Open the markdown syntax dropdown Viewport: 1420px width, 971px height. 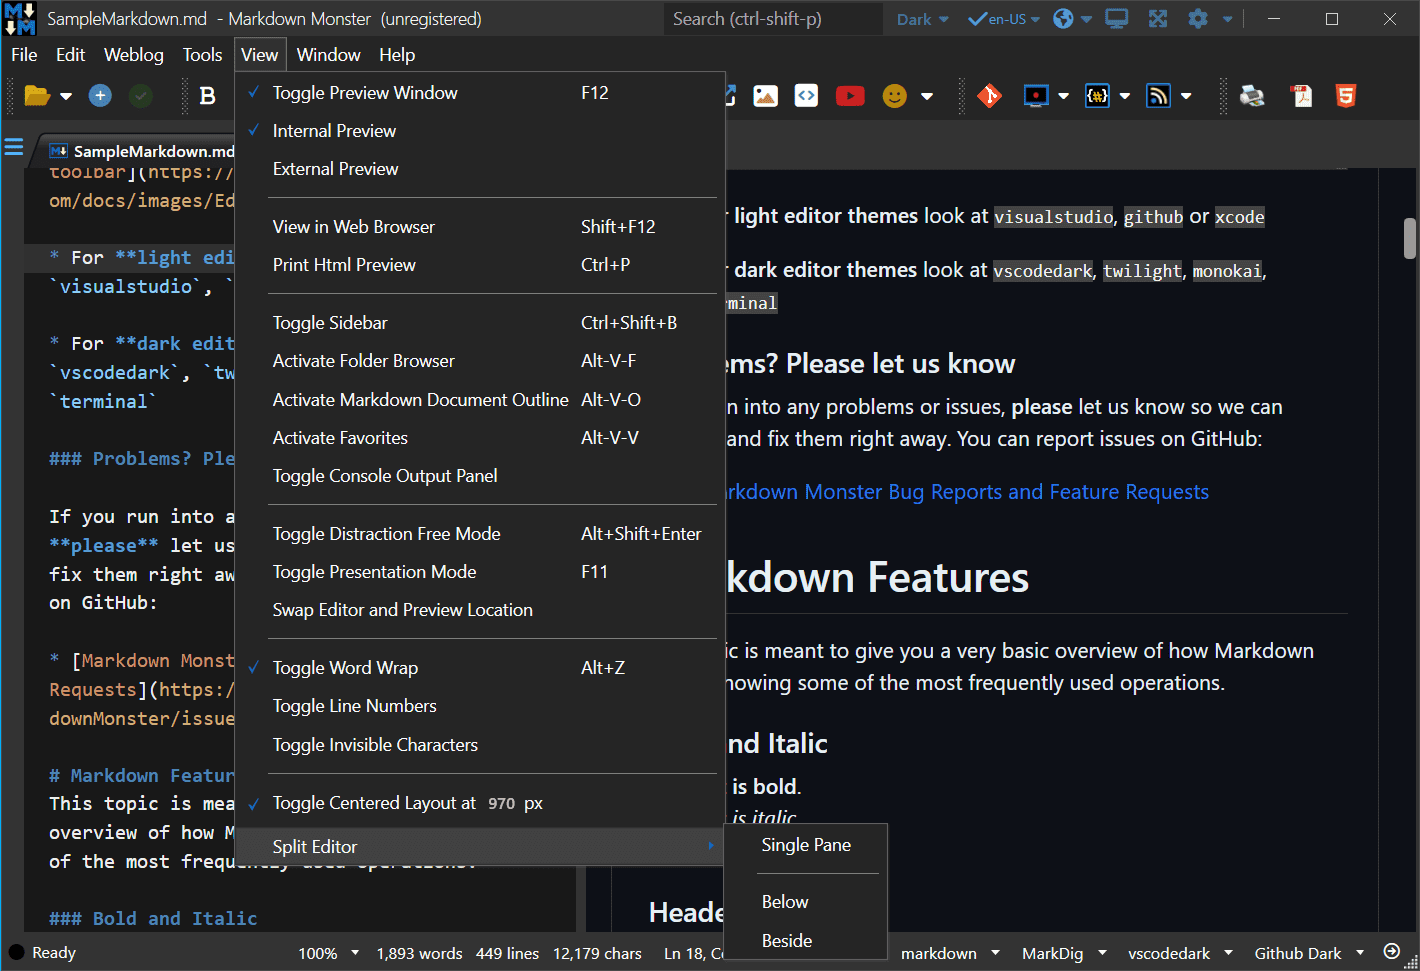pyautogui.click(x=950, y=953)
